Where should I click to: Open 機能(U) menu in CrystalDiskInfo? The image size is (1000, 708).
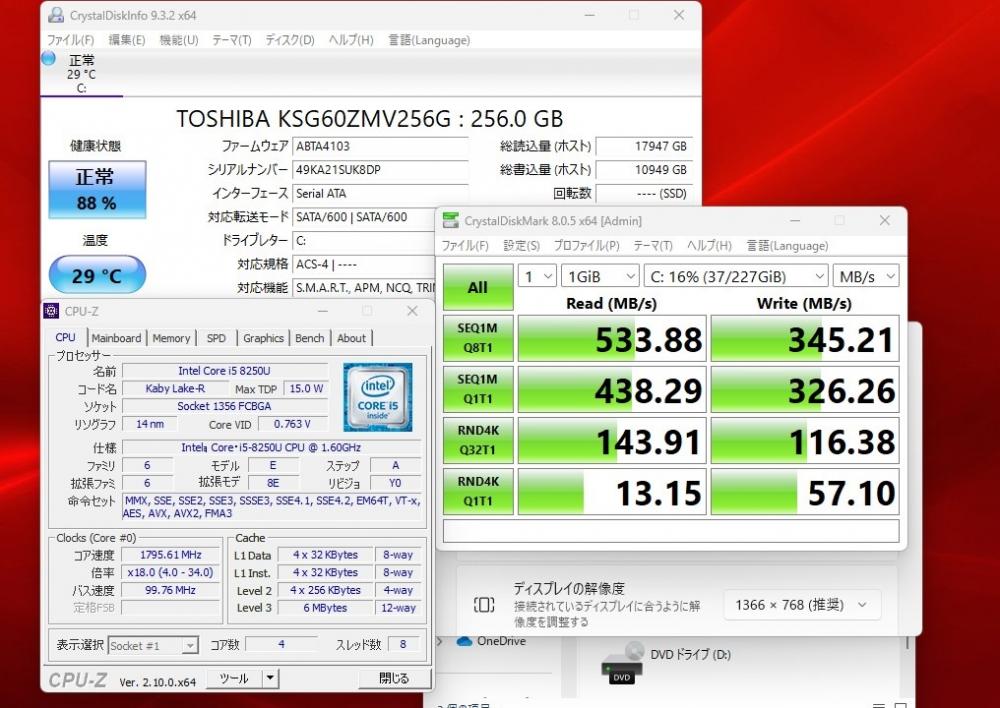tap(179, 40)
